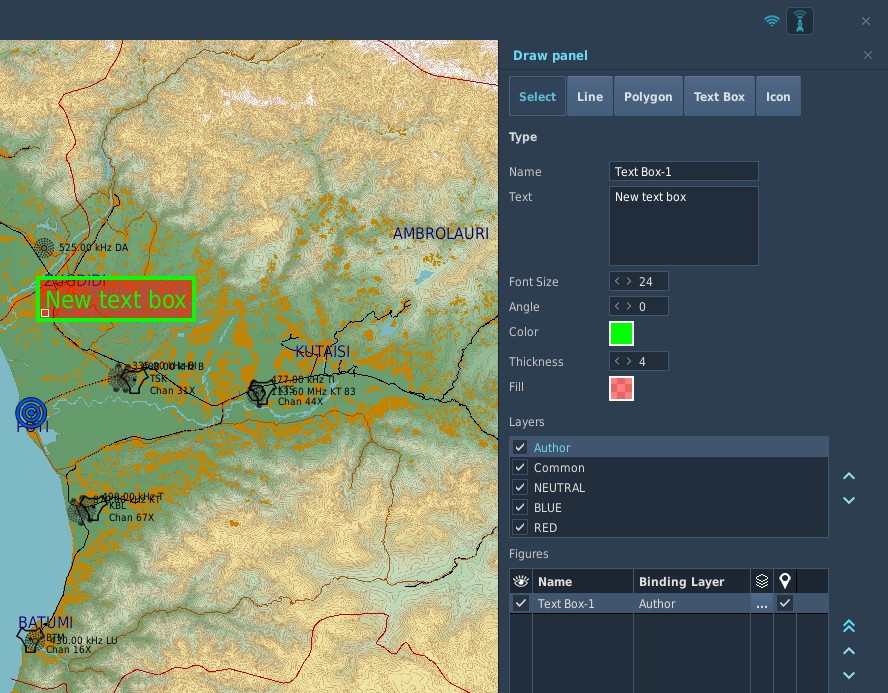Increase the Angle value
Viewport: 888px width, 693px height.
pyautogui.click(x=629, y=306)
